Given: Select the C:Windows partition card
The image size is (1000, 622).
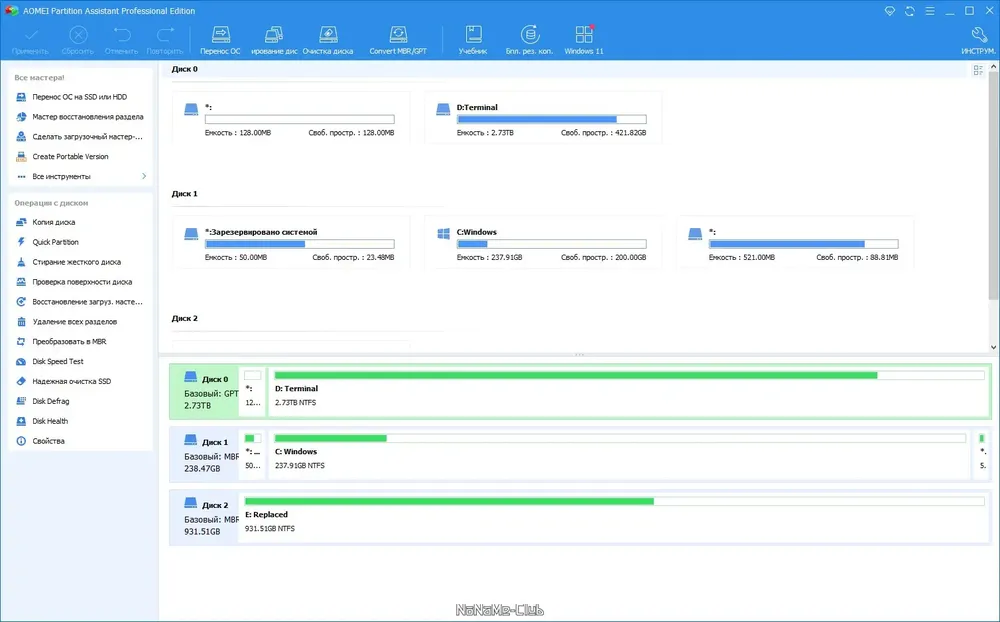Looking at the screenshot, I should click(x=543, y=243).
